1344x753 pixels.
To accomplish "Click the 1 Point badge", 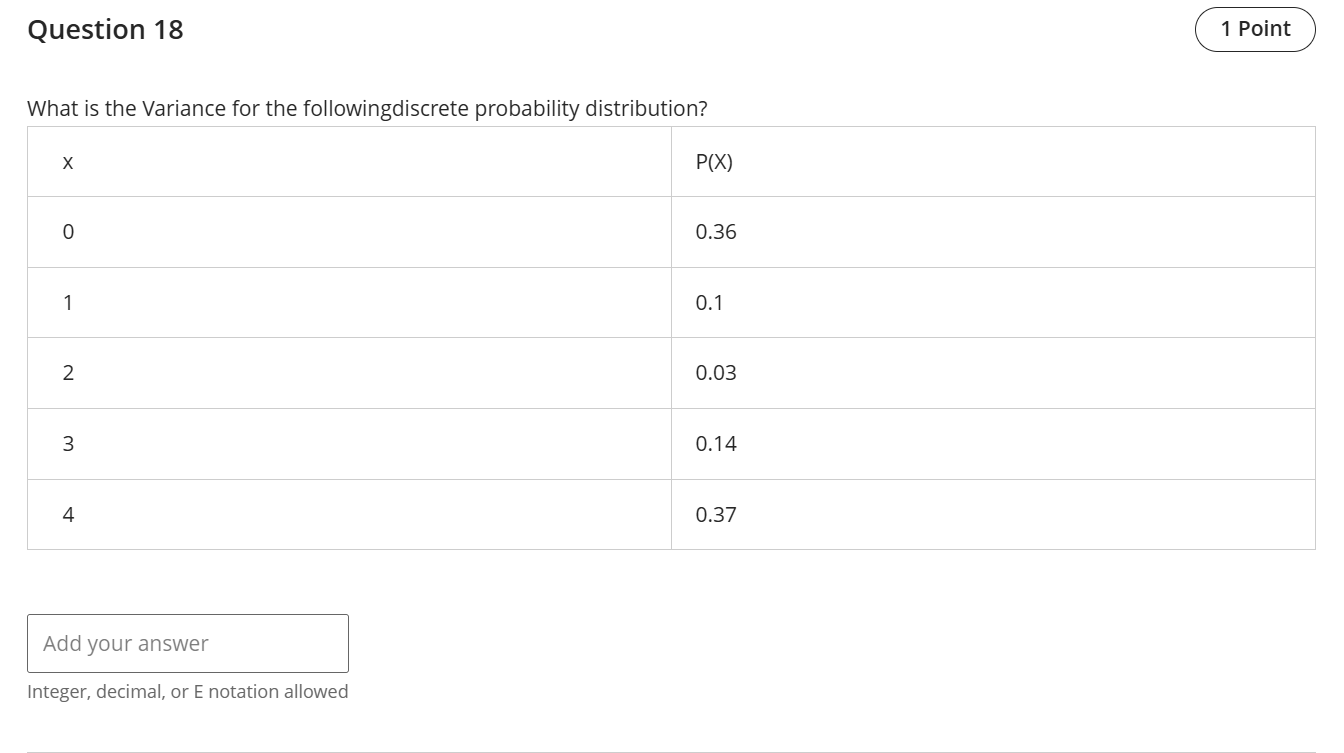I will (x=1256, y=29).
